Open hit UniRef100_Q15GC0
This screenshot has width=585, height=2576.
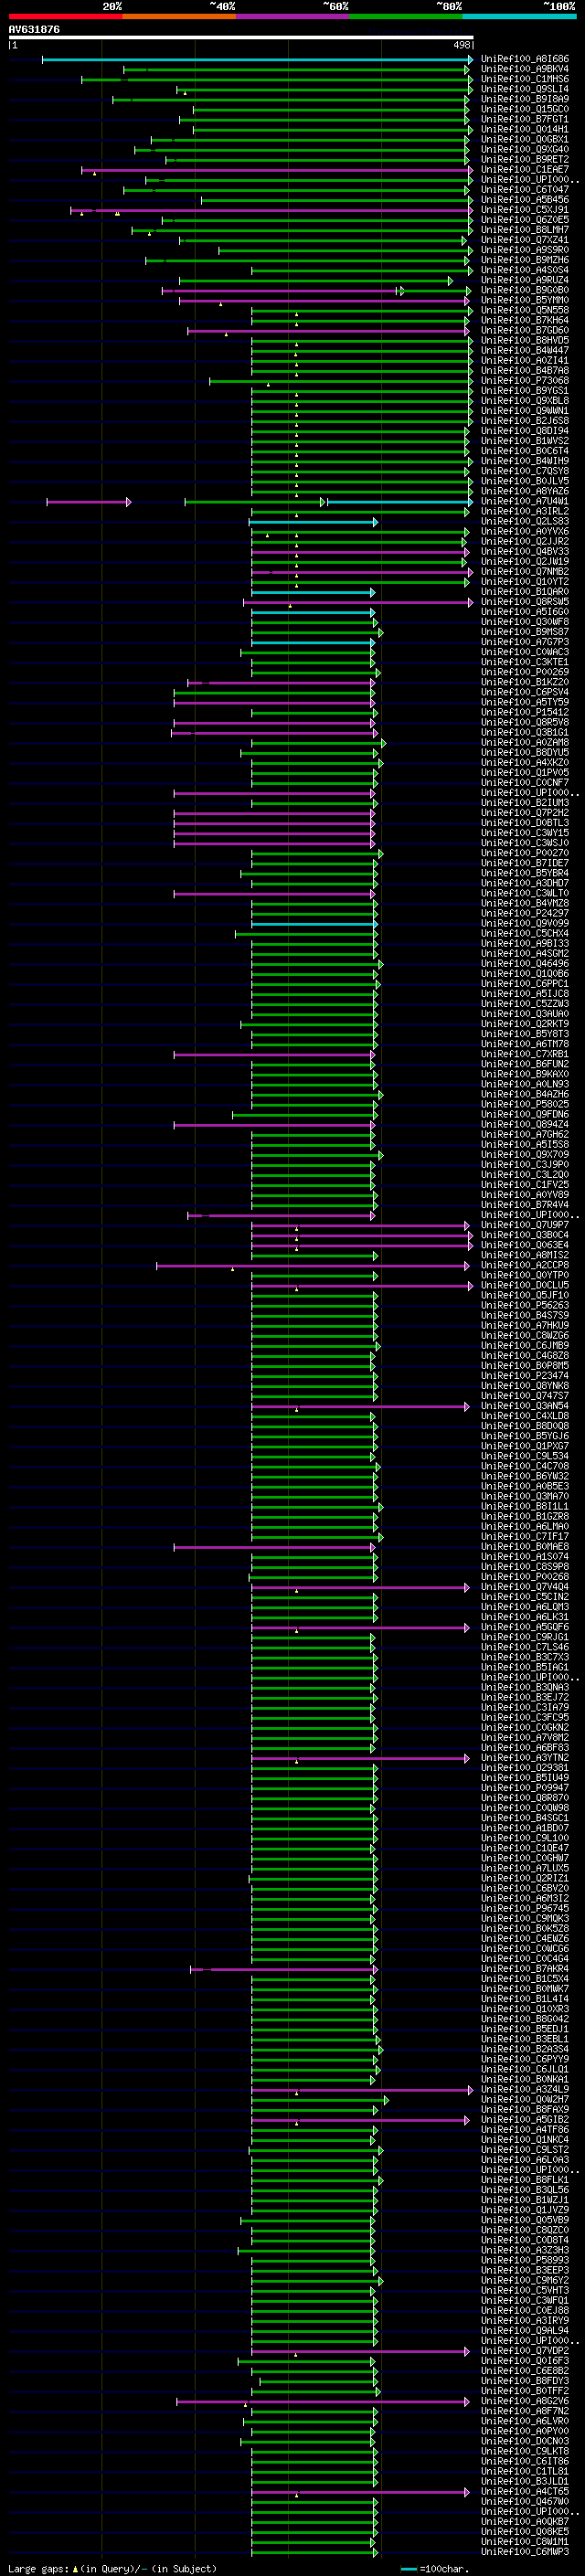point(525,109)
